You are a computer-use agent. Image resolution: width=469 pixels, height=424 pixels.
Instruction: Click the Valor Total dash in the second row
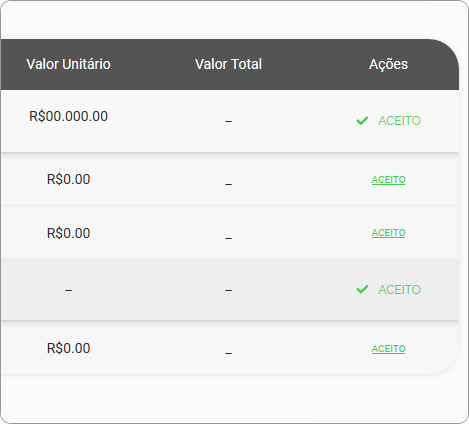tap(228, 184)
